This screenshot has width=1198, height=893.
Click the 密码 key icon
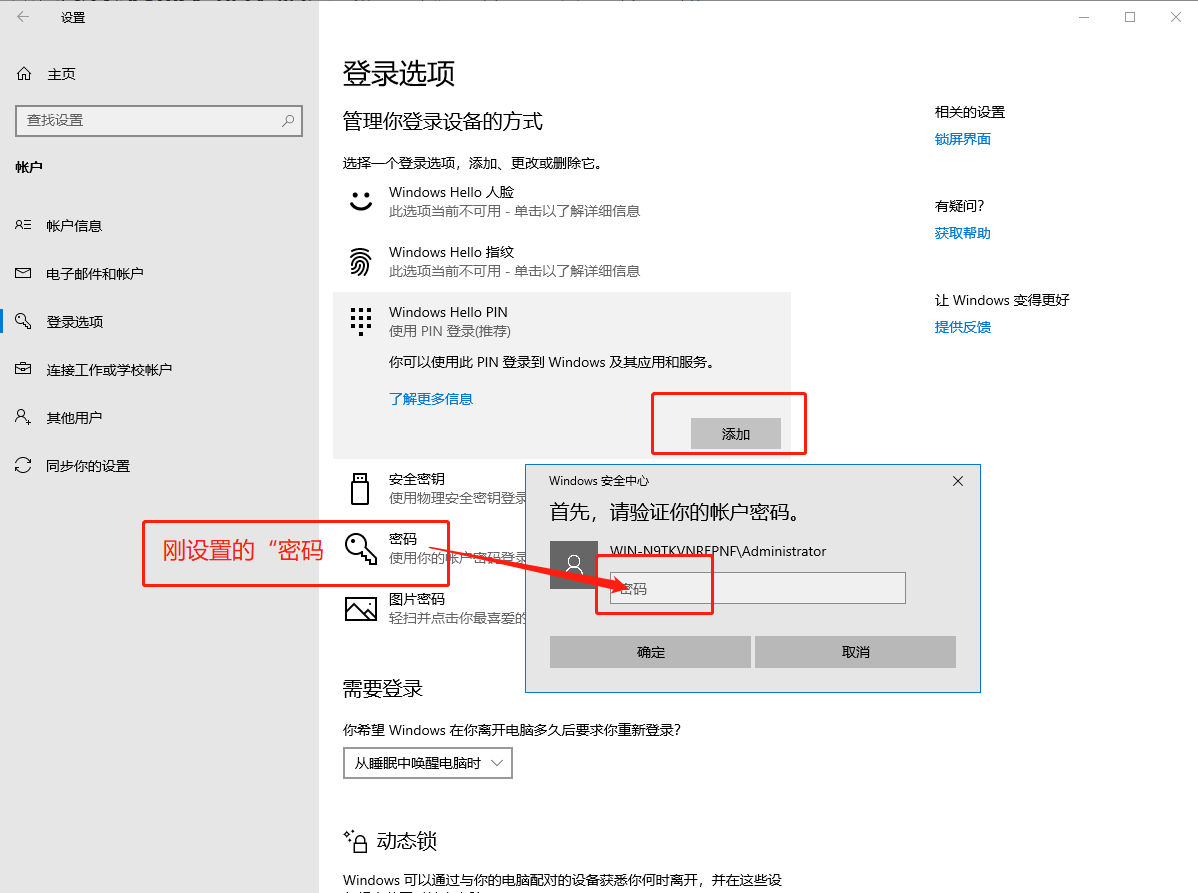click(360, 547)
